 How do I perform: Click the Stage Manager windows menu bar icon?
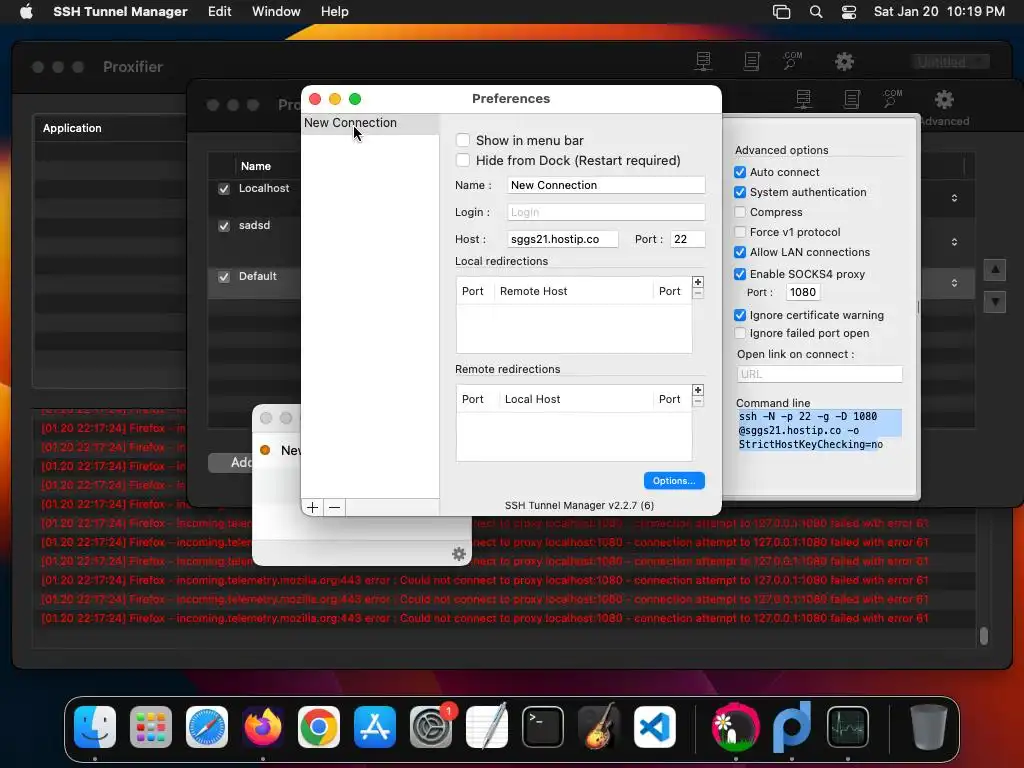(x=782, y=11)
